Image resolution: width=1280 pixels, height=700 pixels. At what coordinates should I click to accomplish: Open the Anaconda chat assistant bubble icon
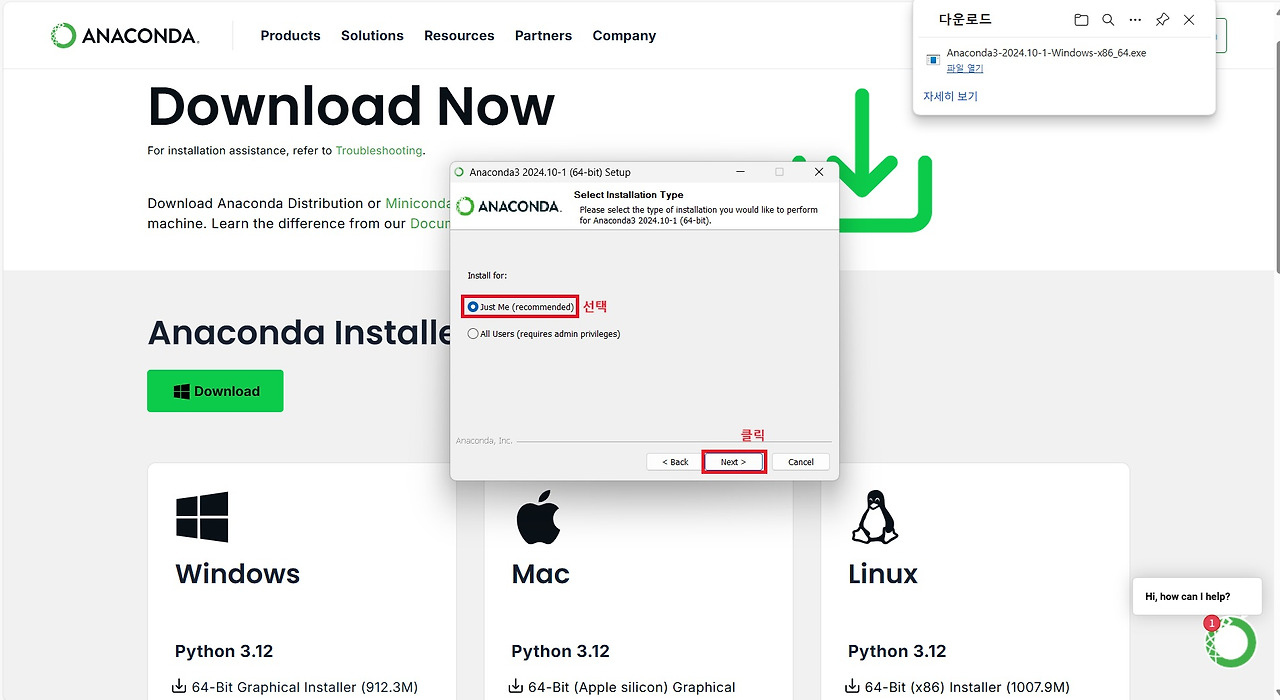coord(1231,641)
